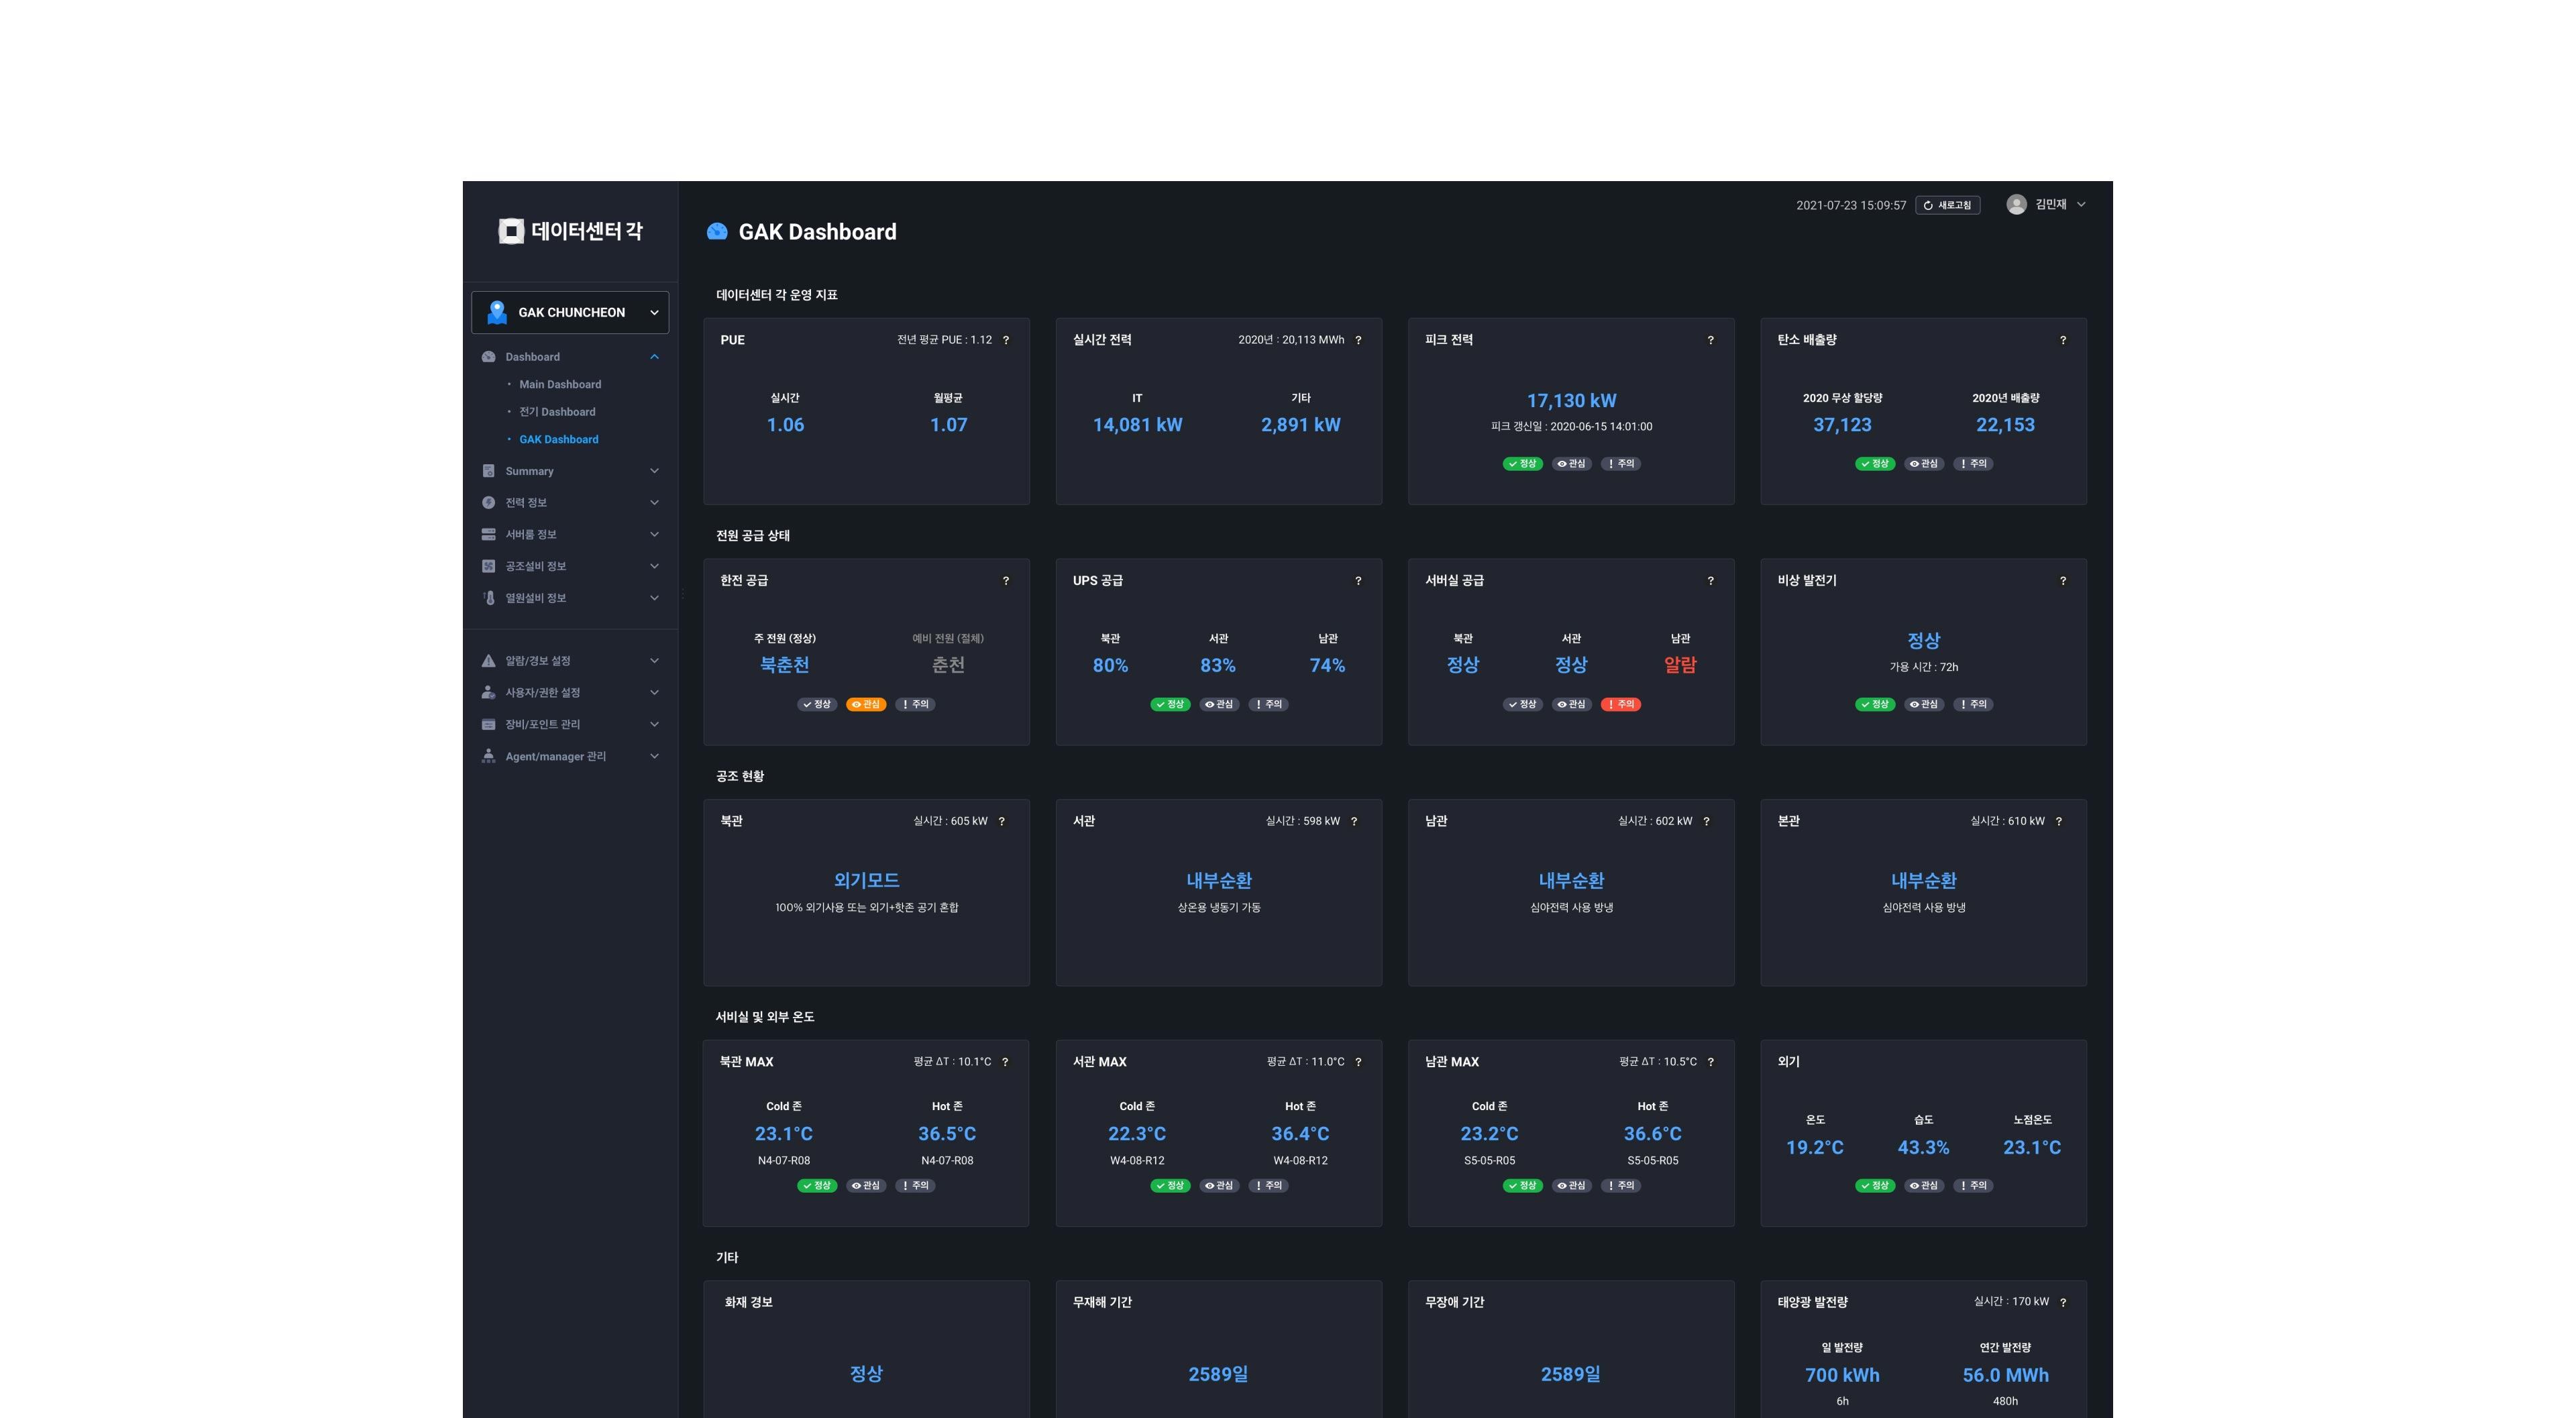This screenshot has width=2576, height=1418.
Task: Open help icon on PUE card
Action: [x=1006, y=340]
